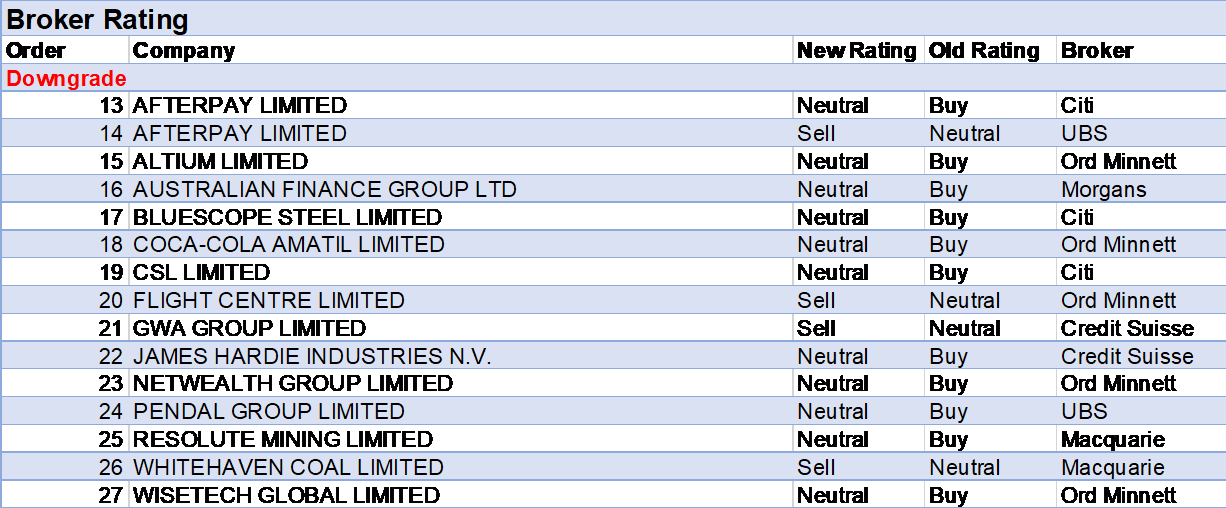Click the Sell rating for Afterpay Limited
The height and width of the screenshot is (508, 1226).
[816, 134]
